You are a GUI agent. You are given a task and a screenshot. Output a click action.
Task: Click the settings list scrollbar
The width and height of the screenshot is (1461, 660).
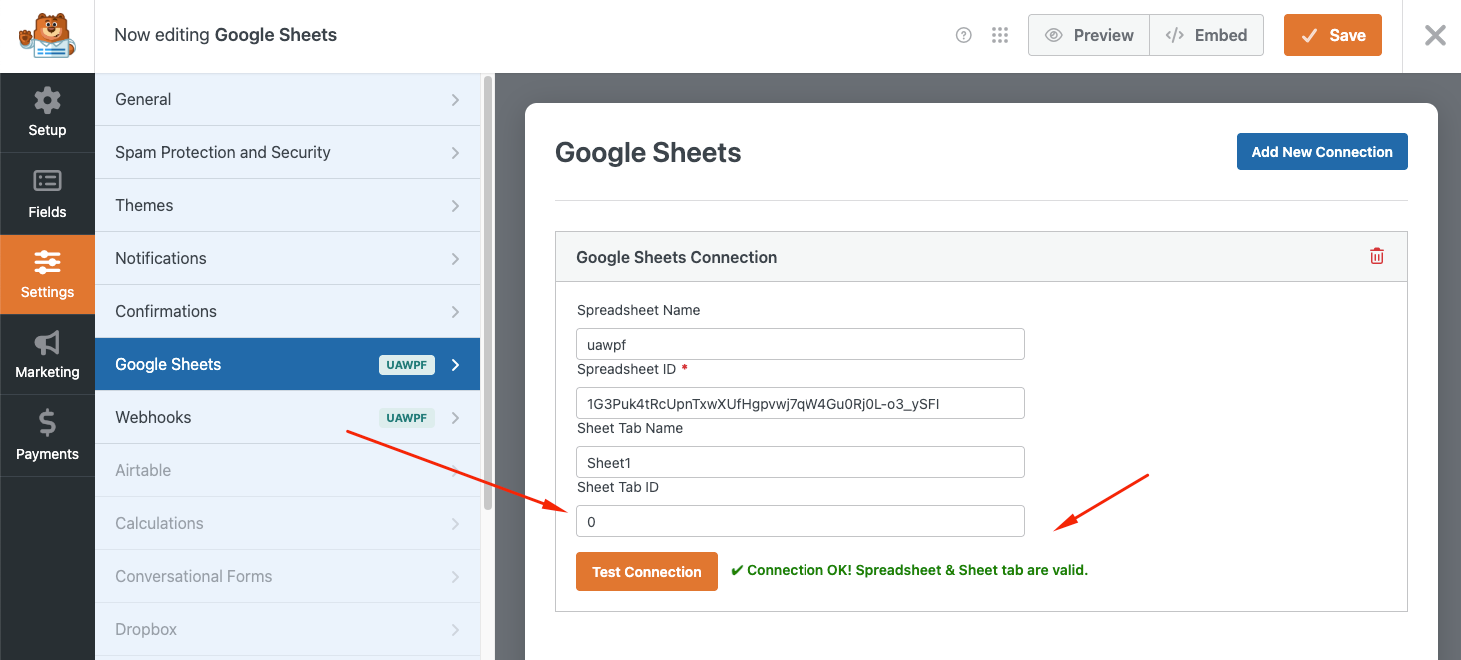click(488, 290)
